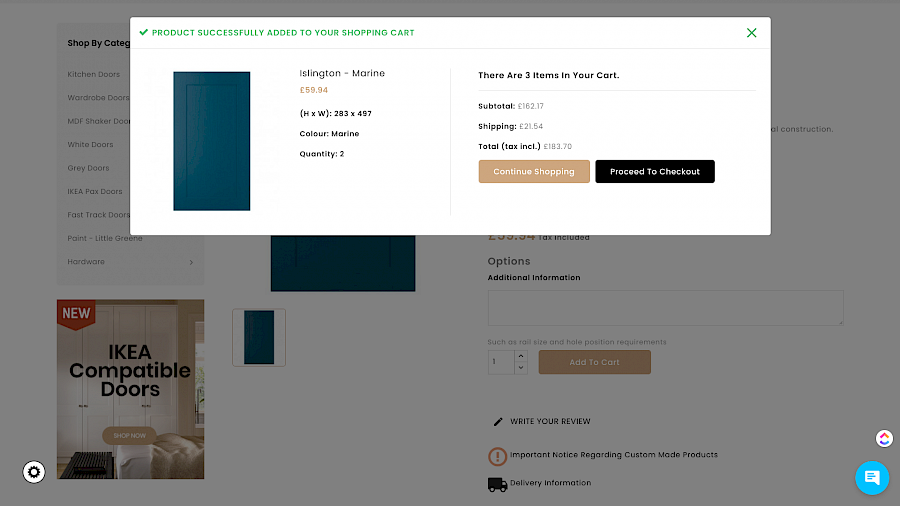Click Shop Now on IKEA Compatible Doors banner
This screenshot has height=506, width=900.
point(130,435)
